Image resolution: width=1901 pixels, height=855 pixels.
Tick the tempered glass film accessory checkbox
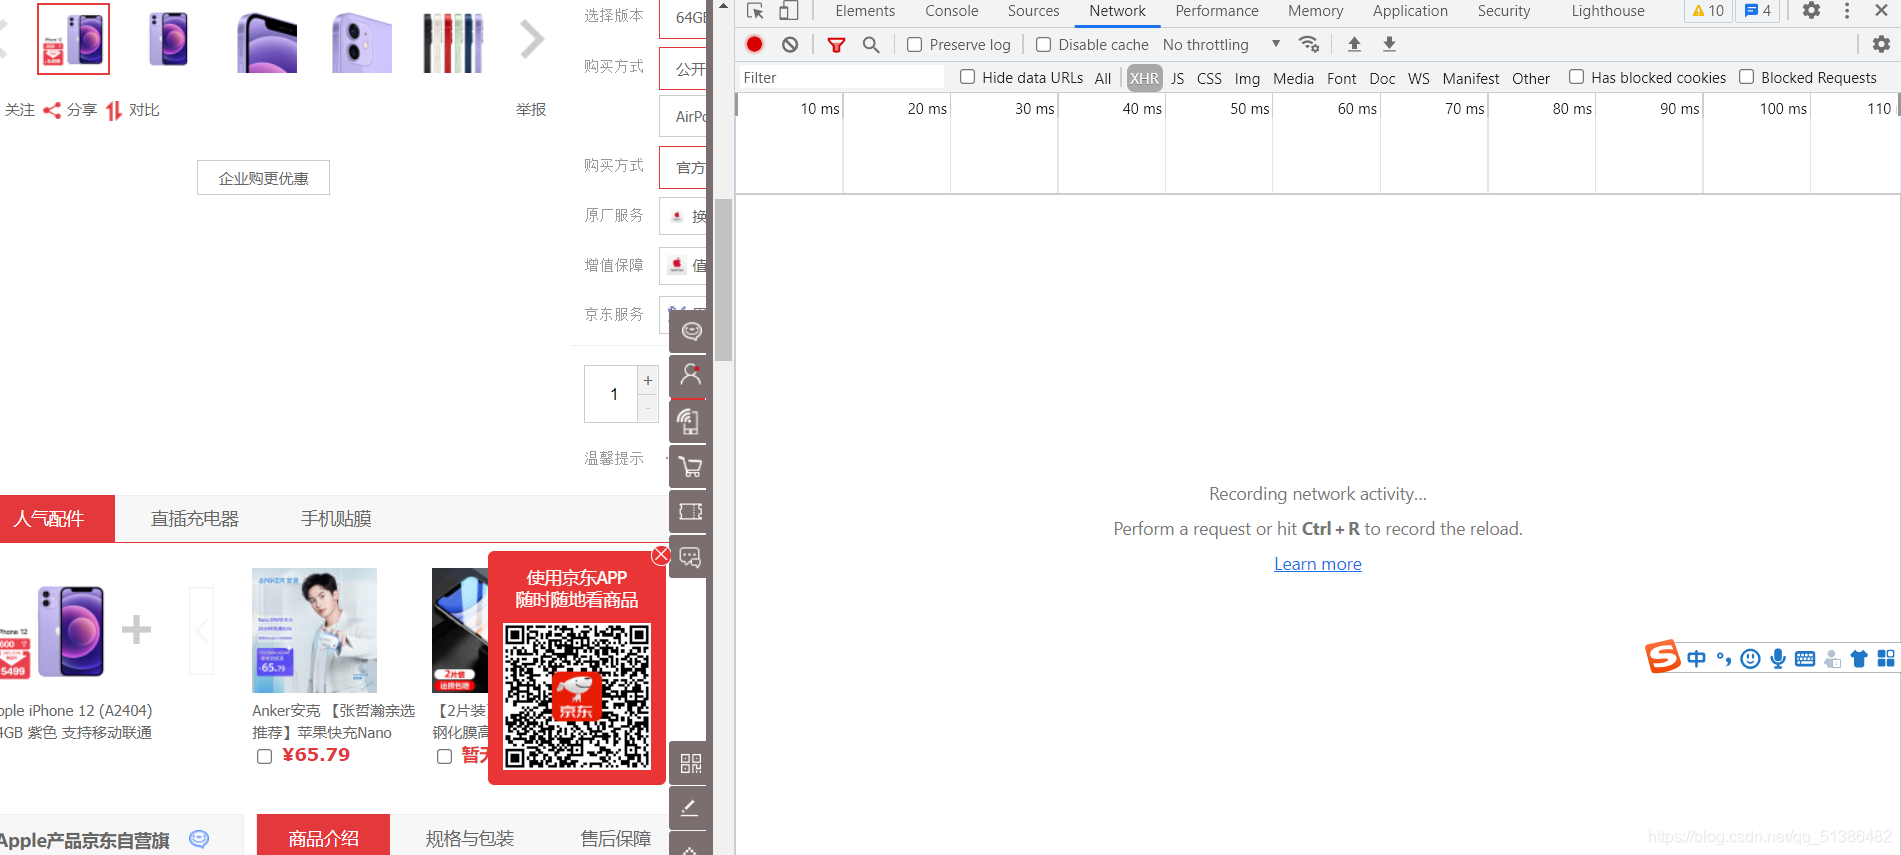pyautogui.click(x=444, y=757)
